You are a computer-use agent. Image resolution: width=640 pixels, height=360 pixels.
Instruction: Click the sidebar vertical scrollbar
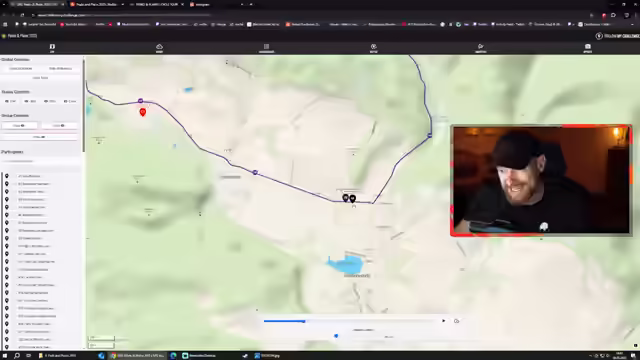click(x=84, y=106)
